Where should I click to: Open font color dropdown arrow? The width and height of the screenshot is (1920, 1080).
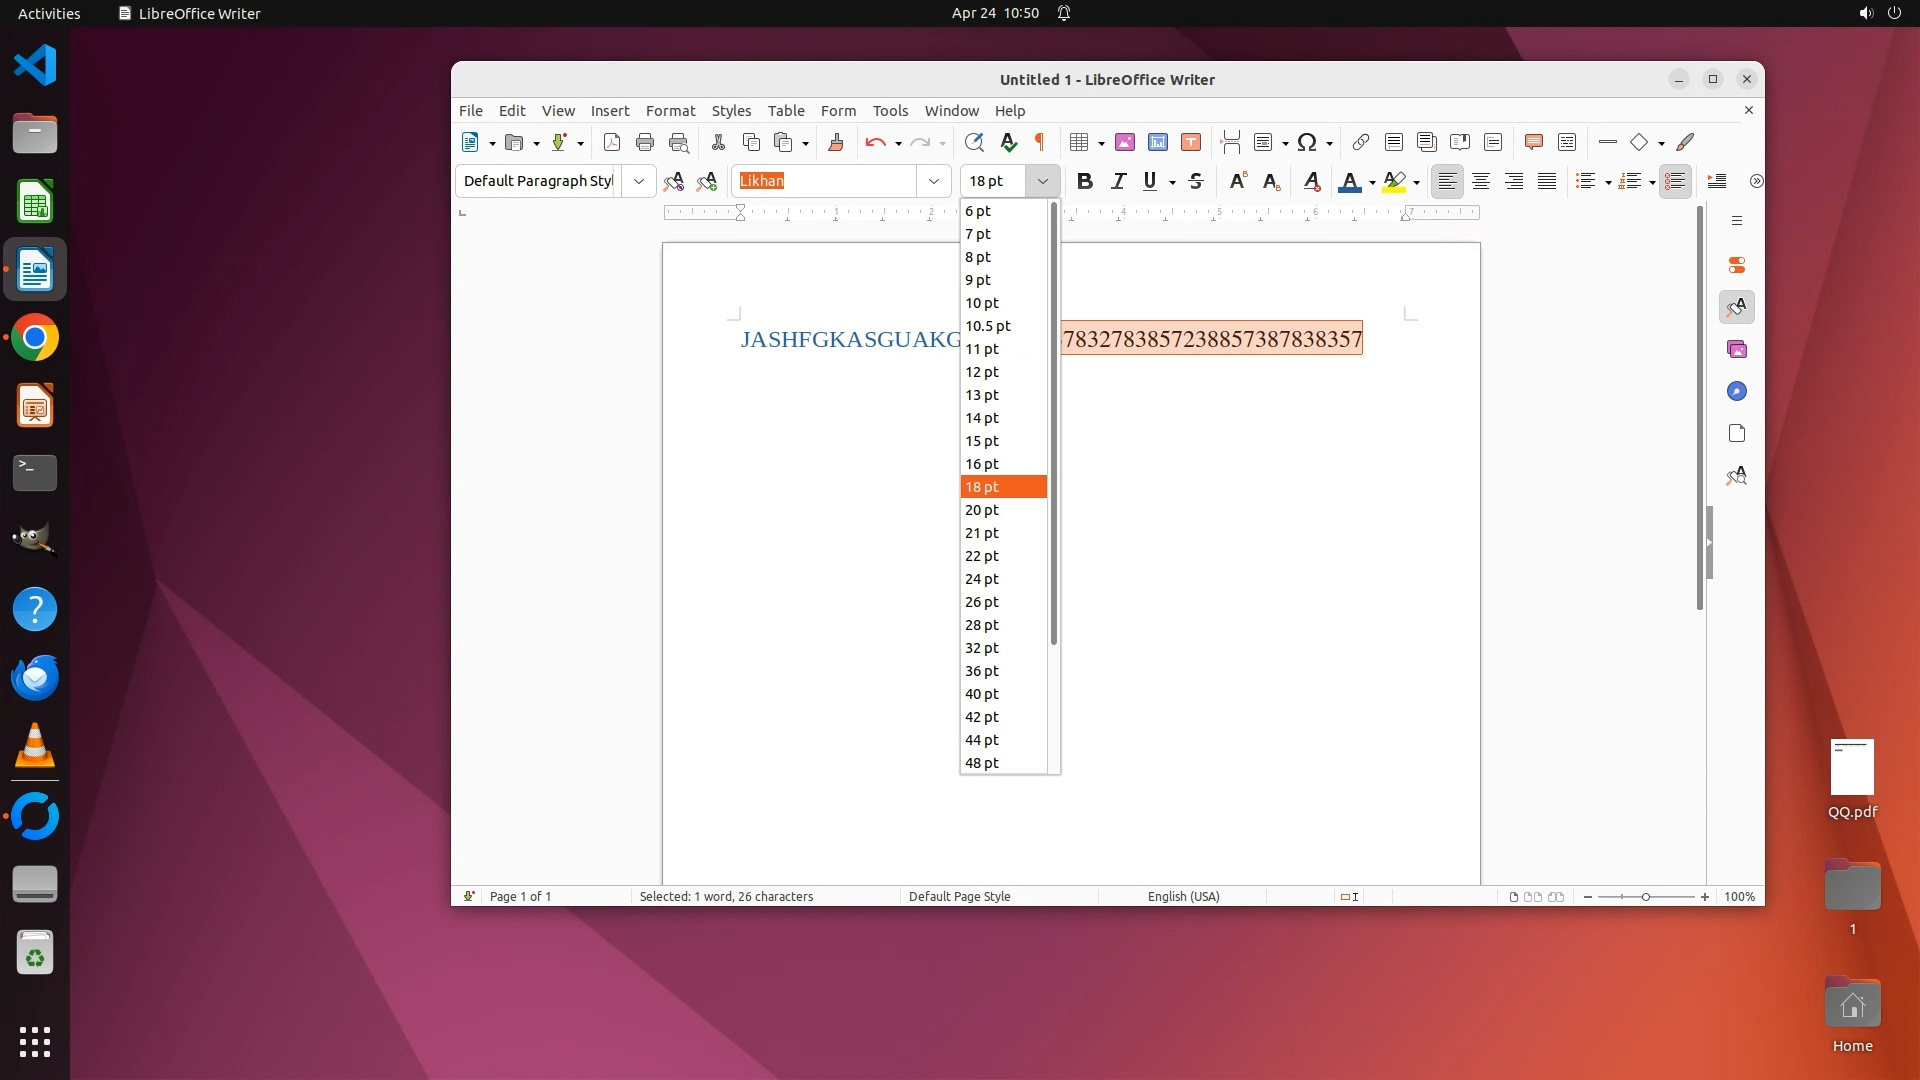(1372, 182)
